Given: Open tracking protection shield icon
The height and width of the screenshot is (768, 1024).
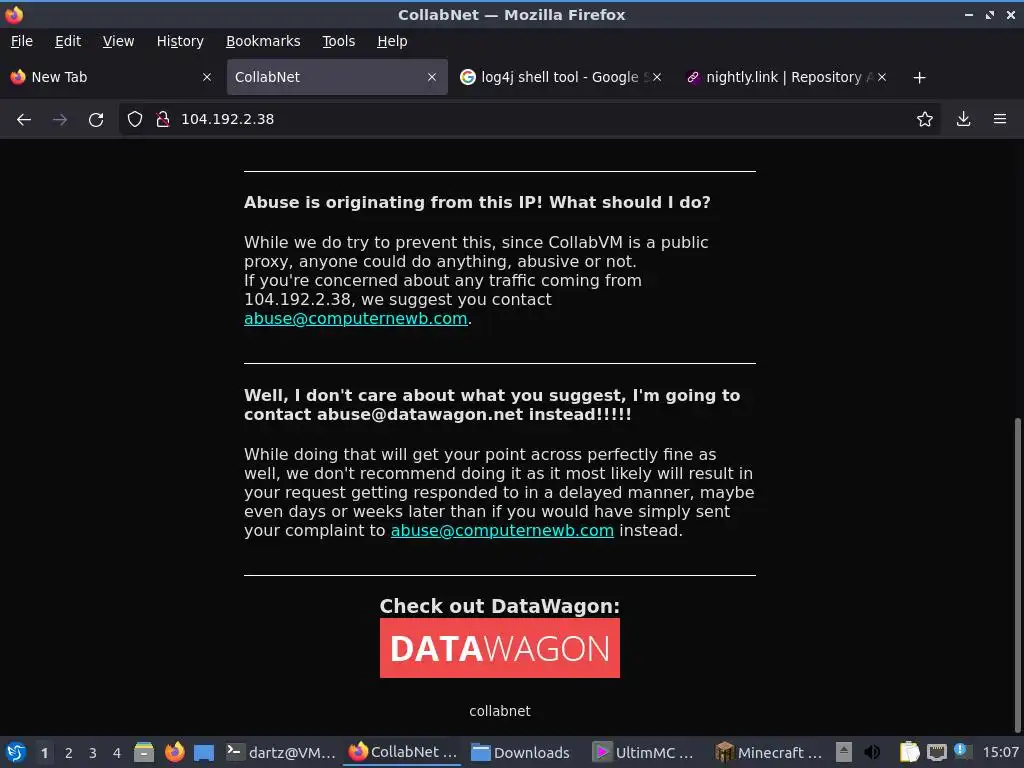Looking at the screenshot, I should click(x=135, y=120).
